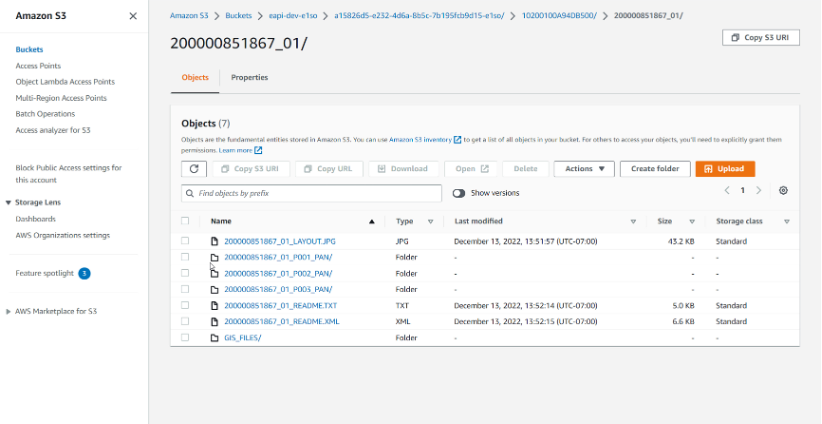Click top-right Copy S3 URI button
The height and width of the screenshot is (424, 822).
click(x=761, y=38)
